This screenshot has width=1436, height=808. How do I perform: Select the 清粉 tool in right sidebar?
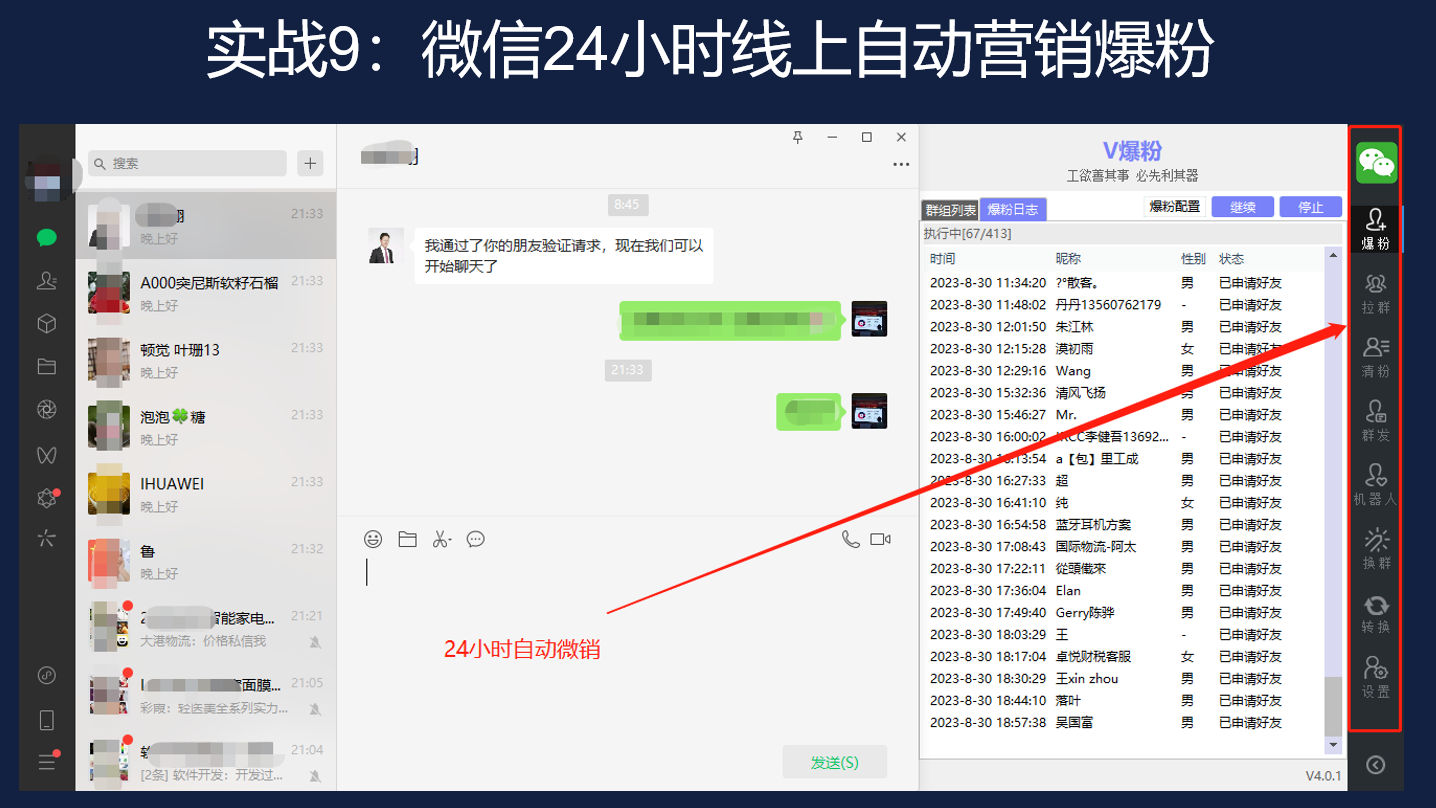[1376, 358]
